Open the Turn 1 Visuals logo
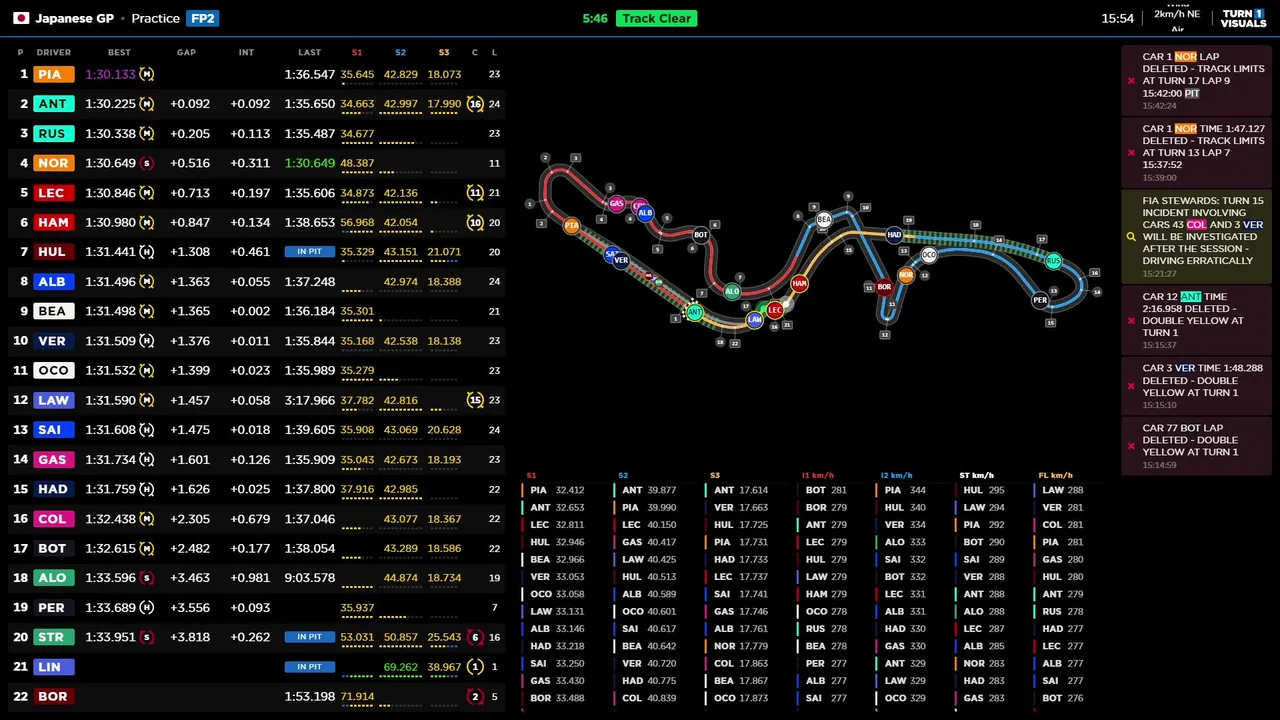This screenshot has height=720, width=1280. pyautogui.click(x=1243, y=18)
